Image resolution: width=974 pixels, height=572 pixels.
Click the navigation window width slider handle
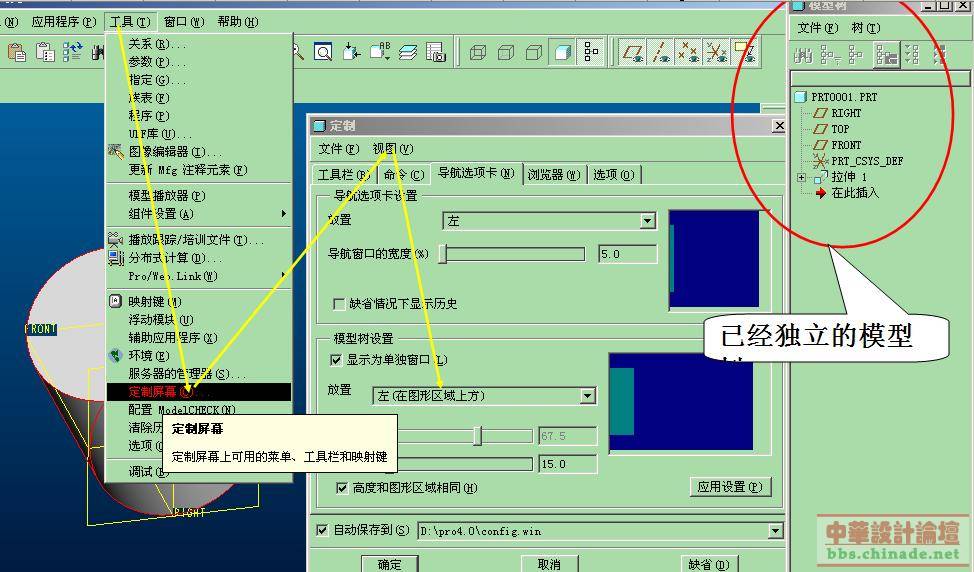(x=443, y=254)
